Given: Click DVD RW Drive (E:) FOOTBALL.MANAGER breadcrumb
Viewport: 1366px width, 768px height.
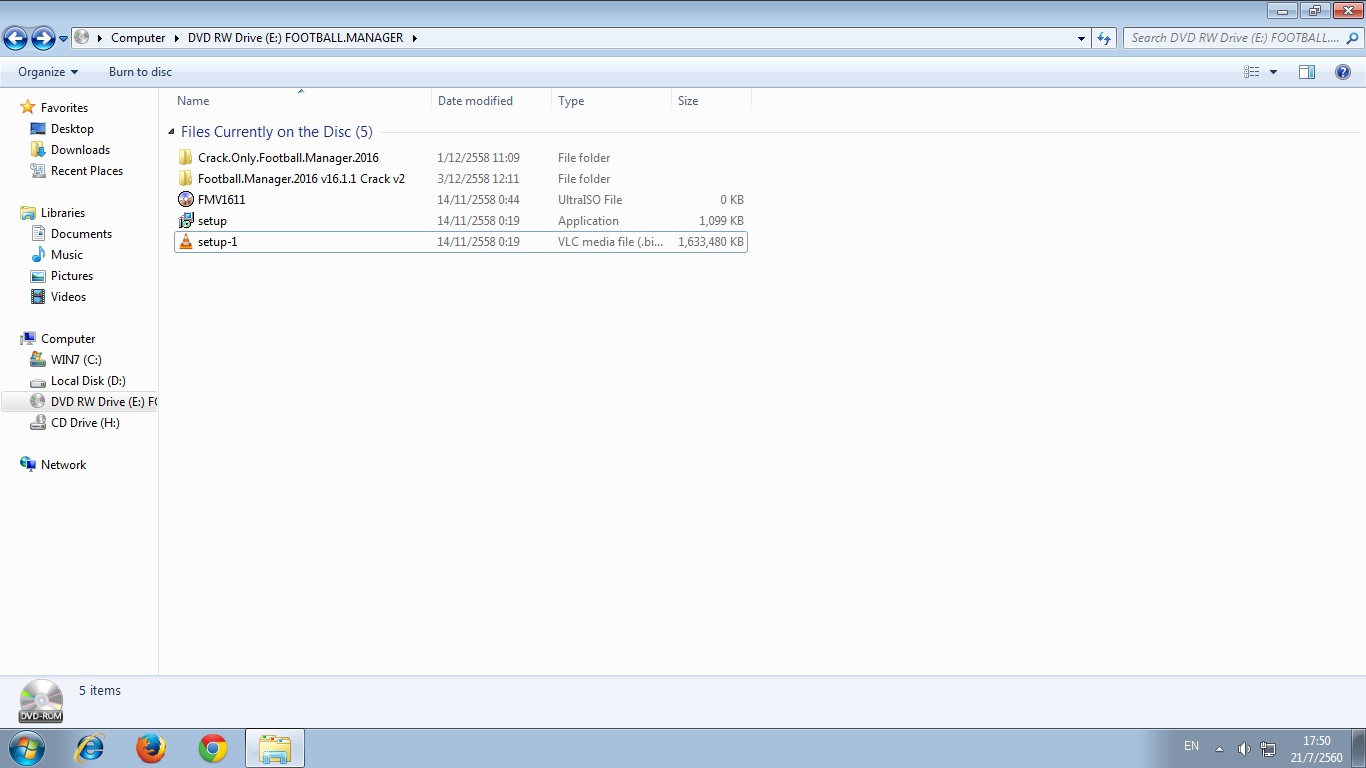Looking at the screenshot, I should point(295,38).
